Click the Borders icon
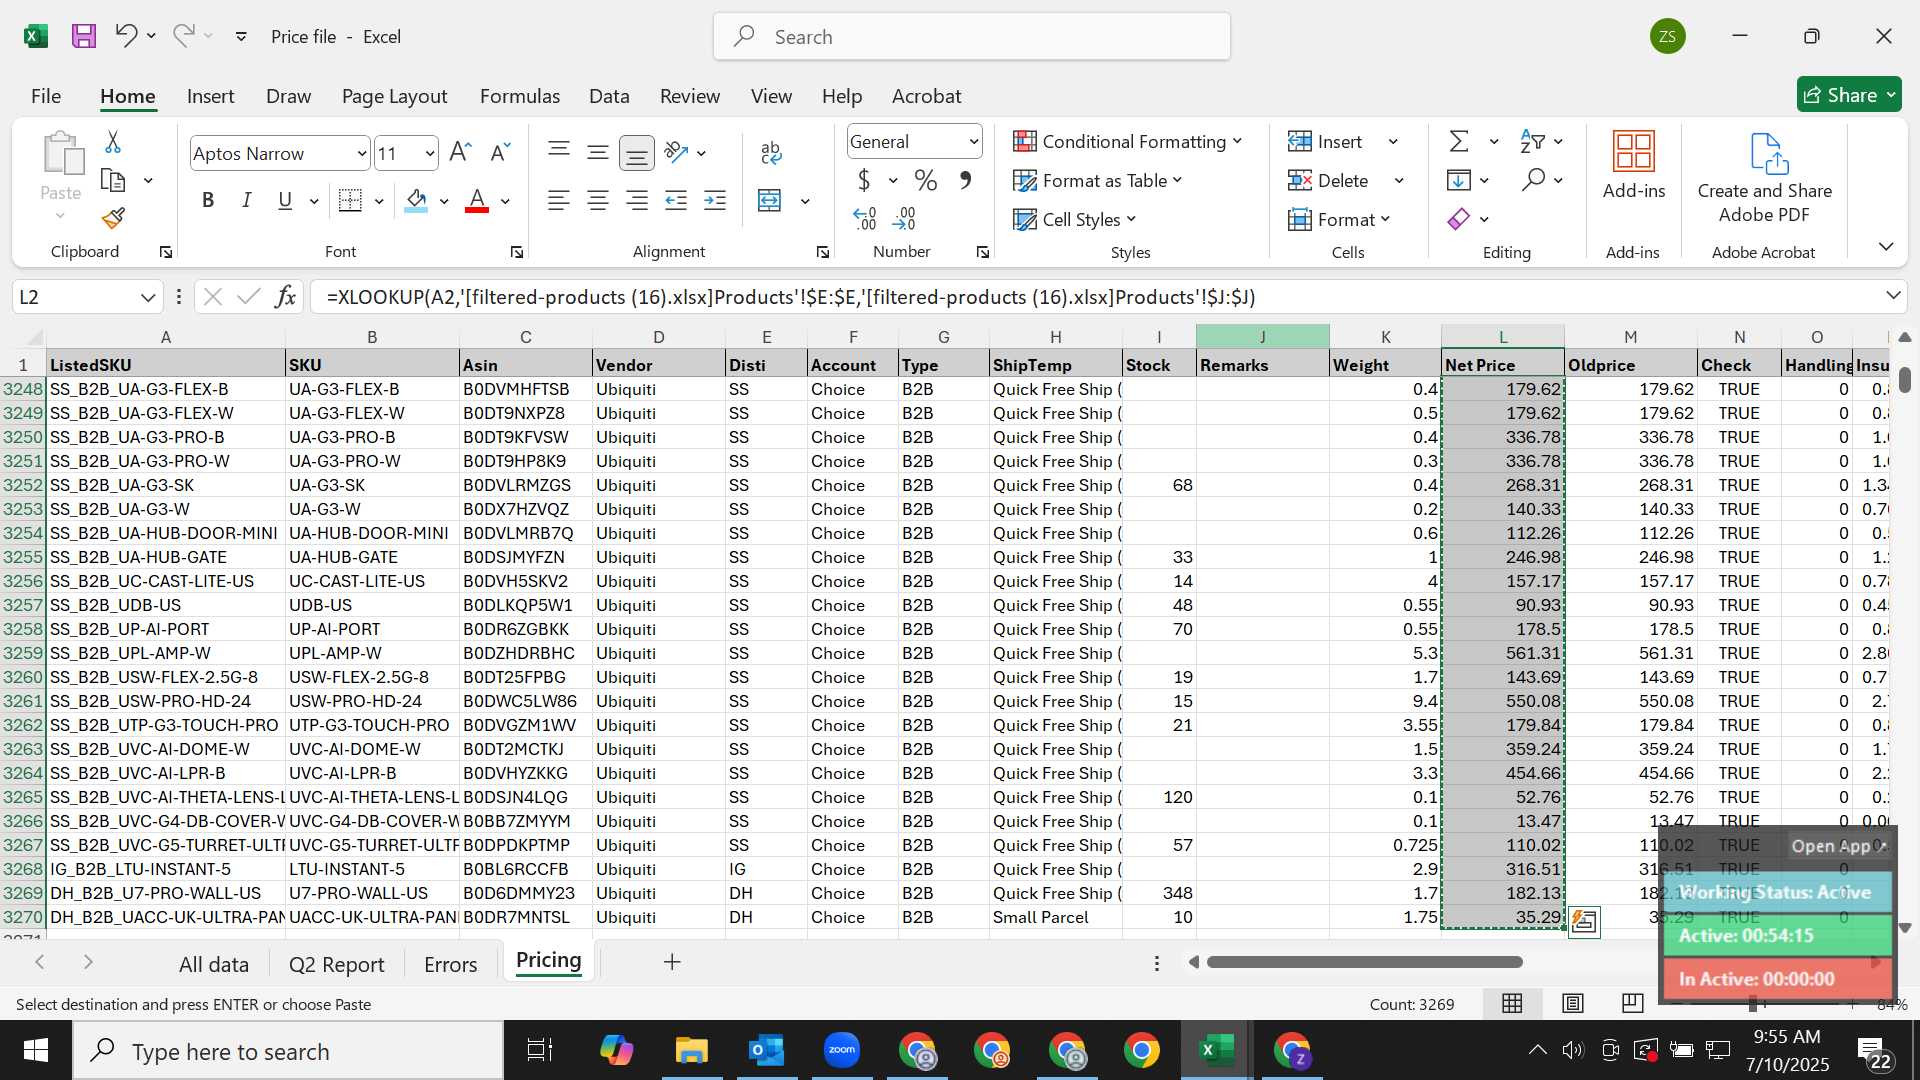 coord(350,200)
